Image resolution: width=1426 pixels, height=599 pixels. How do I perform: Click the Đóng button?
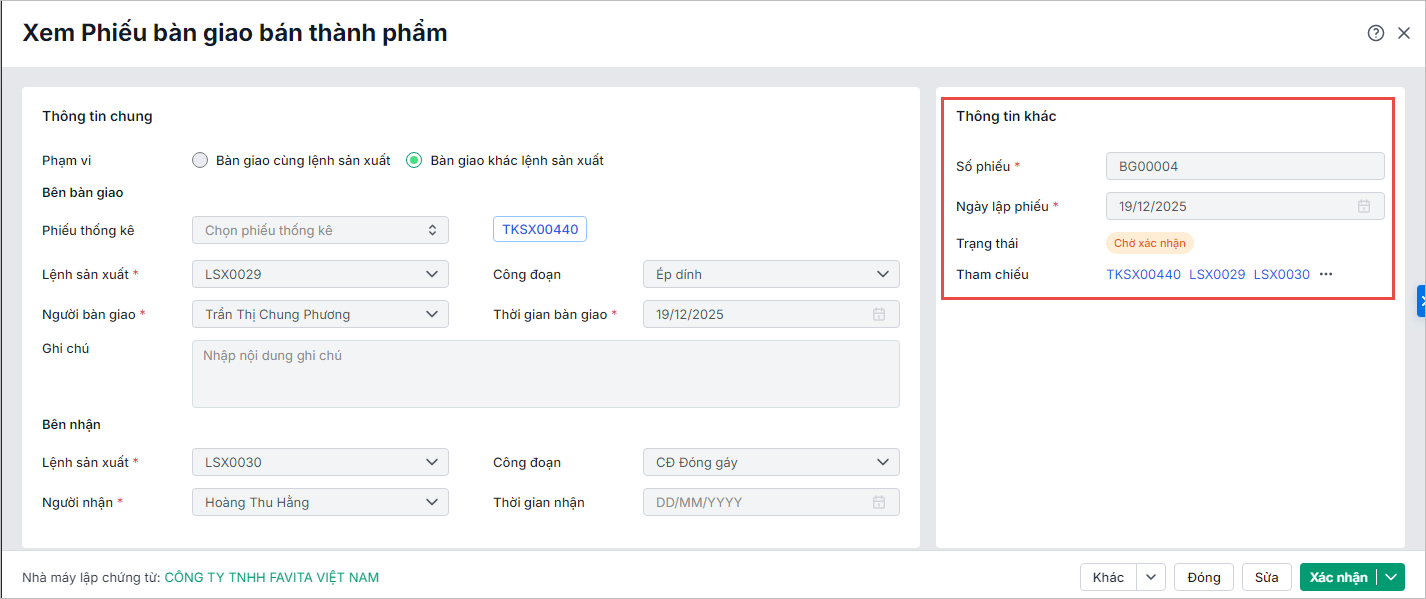(x=1204, y=577)
